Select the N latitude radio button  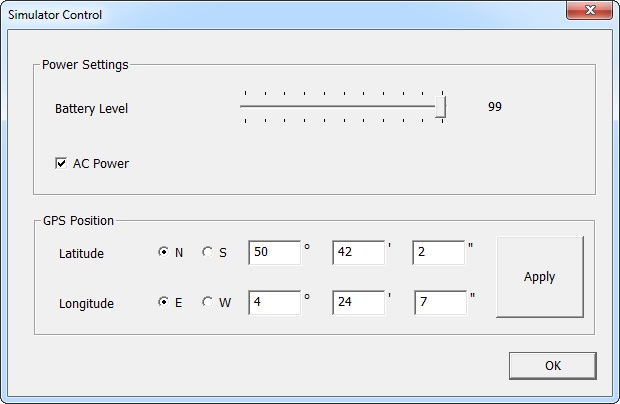[x=164, y=253]
